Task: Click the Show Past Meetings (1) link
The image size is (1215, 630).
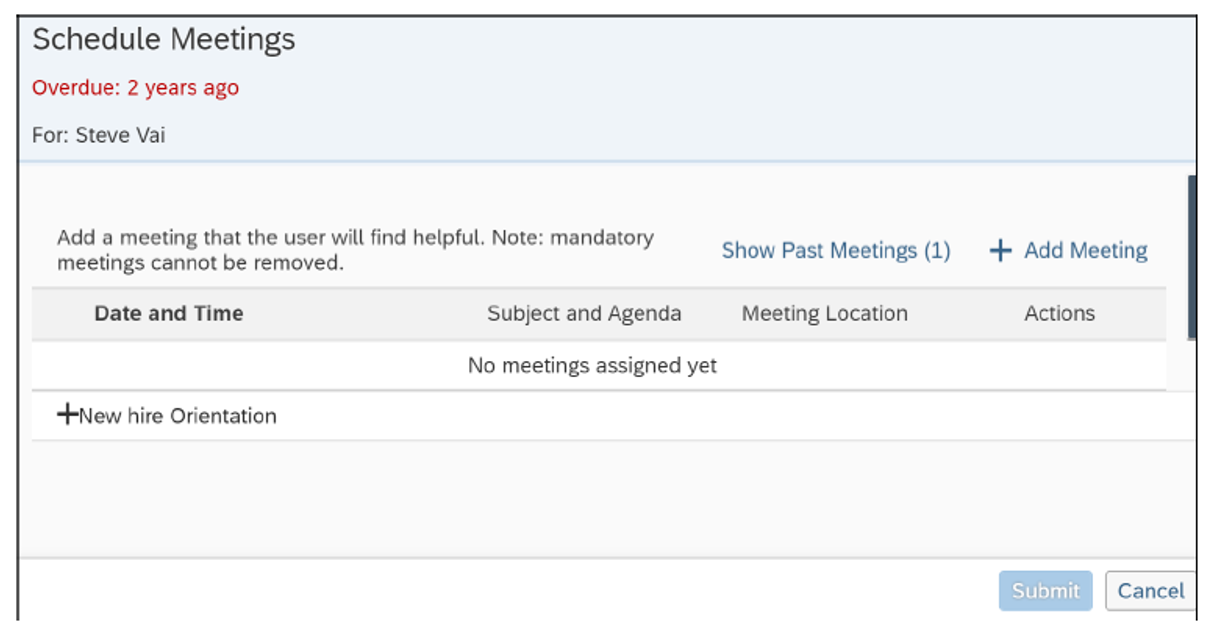Action: click(x=836, y=250)
